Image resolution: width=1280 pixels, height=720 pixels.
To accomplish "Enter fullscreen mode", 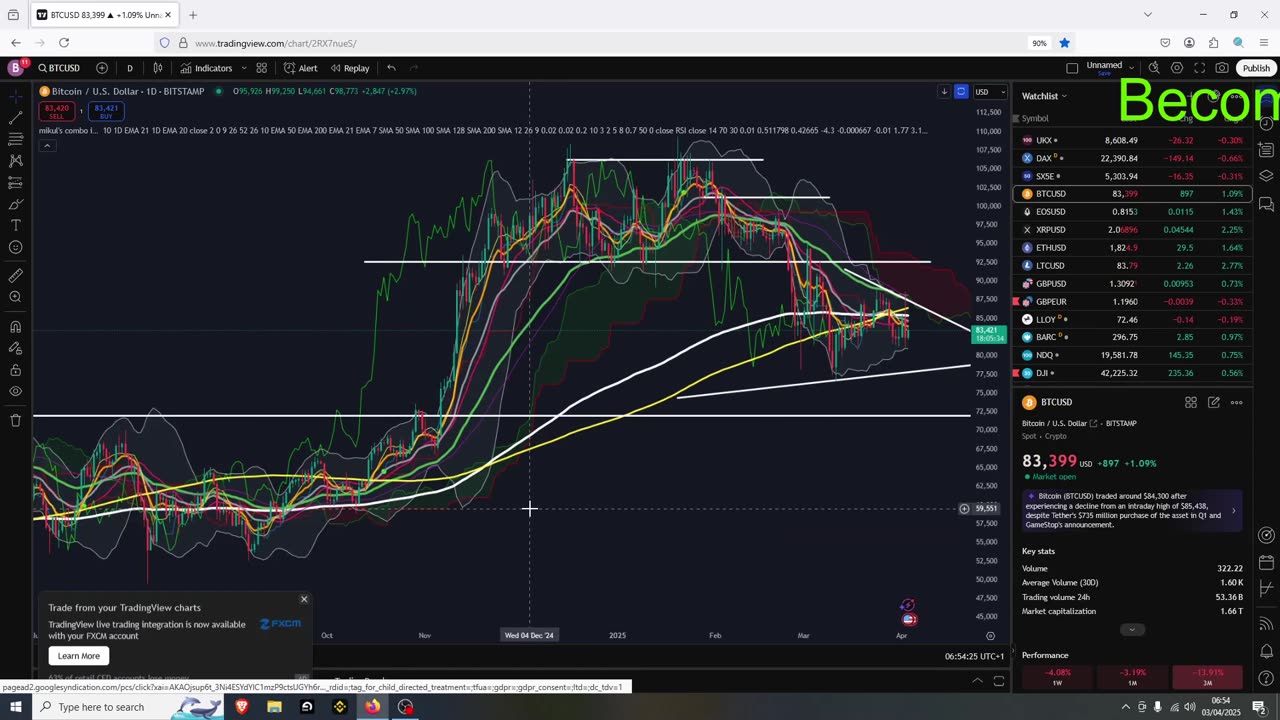I will (x=1199, y=68).
